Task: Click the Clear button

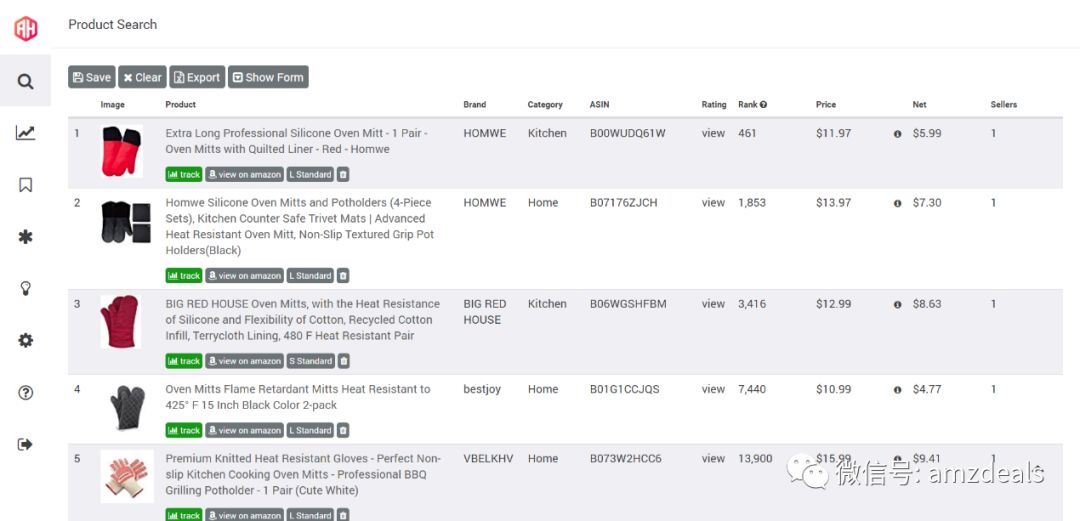Action: [142, 77]
